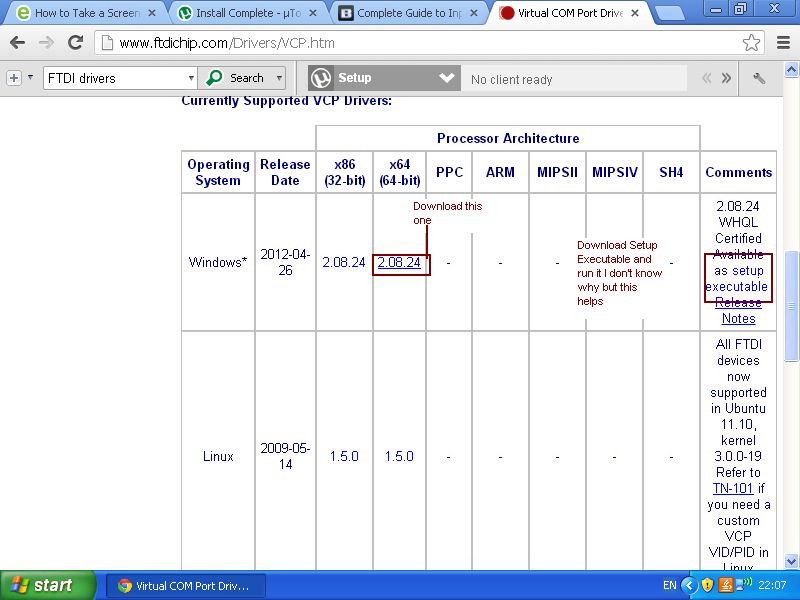Expand the Search button options arrow

tap(280, 78)
